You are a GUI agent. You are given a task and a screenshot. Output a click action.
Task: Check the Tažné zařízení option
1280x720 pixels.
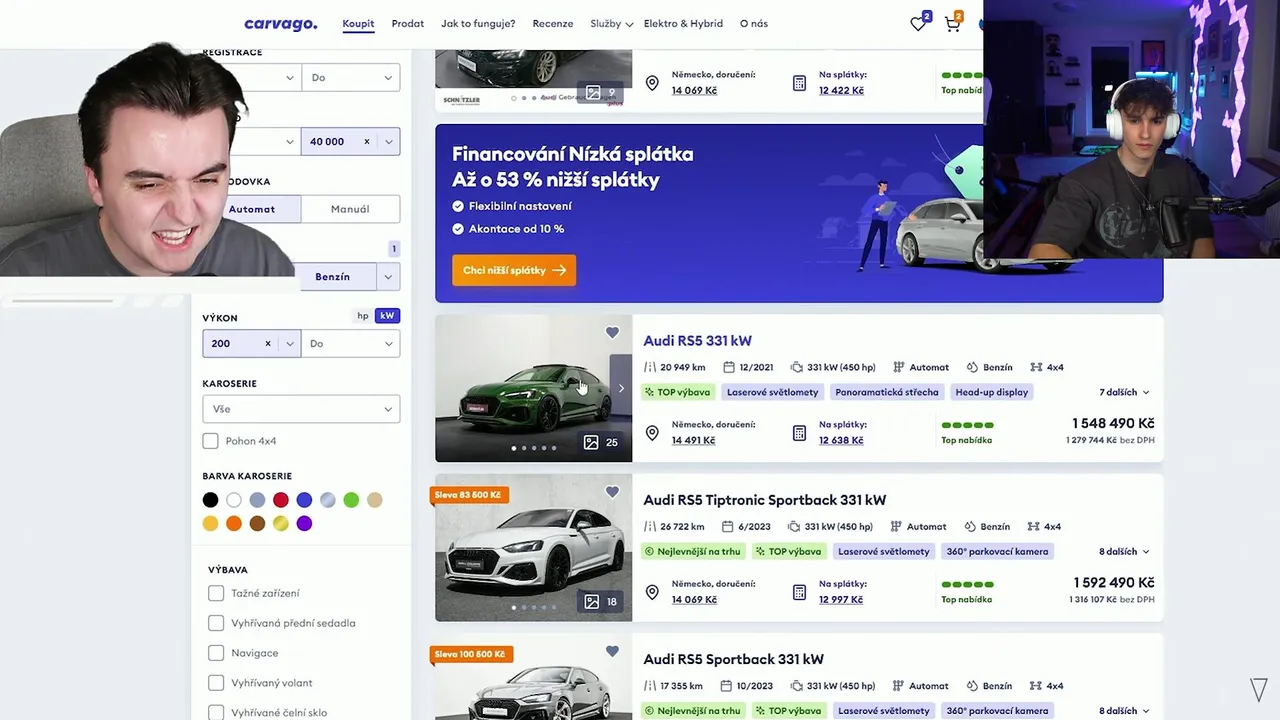pos(216,593)
